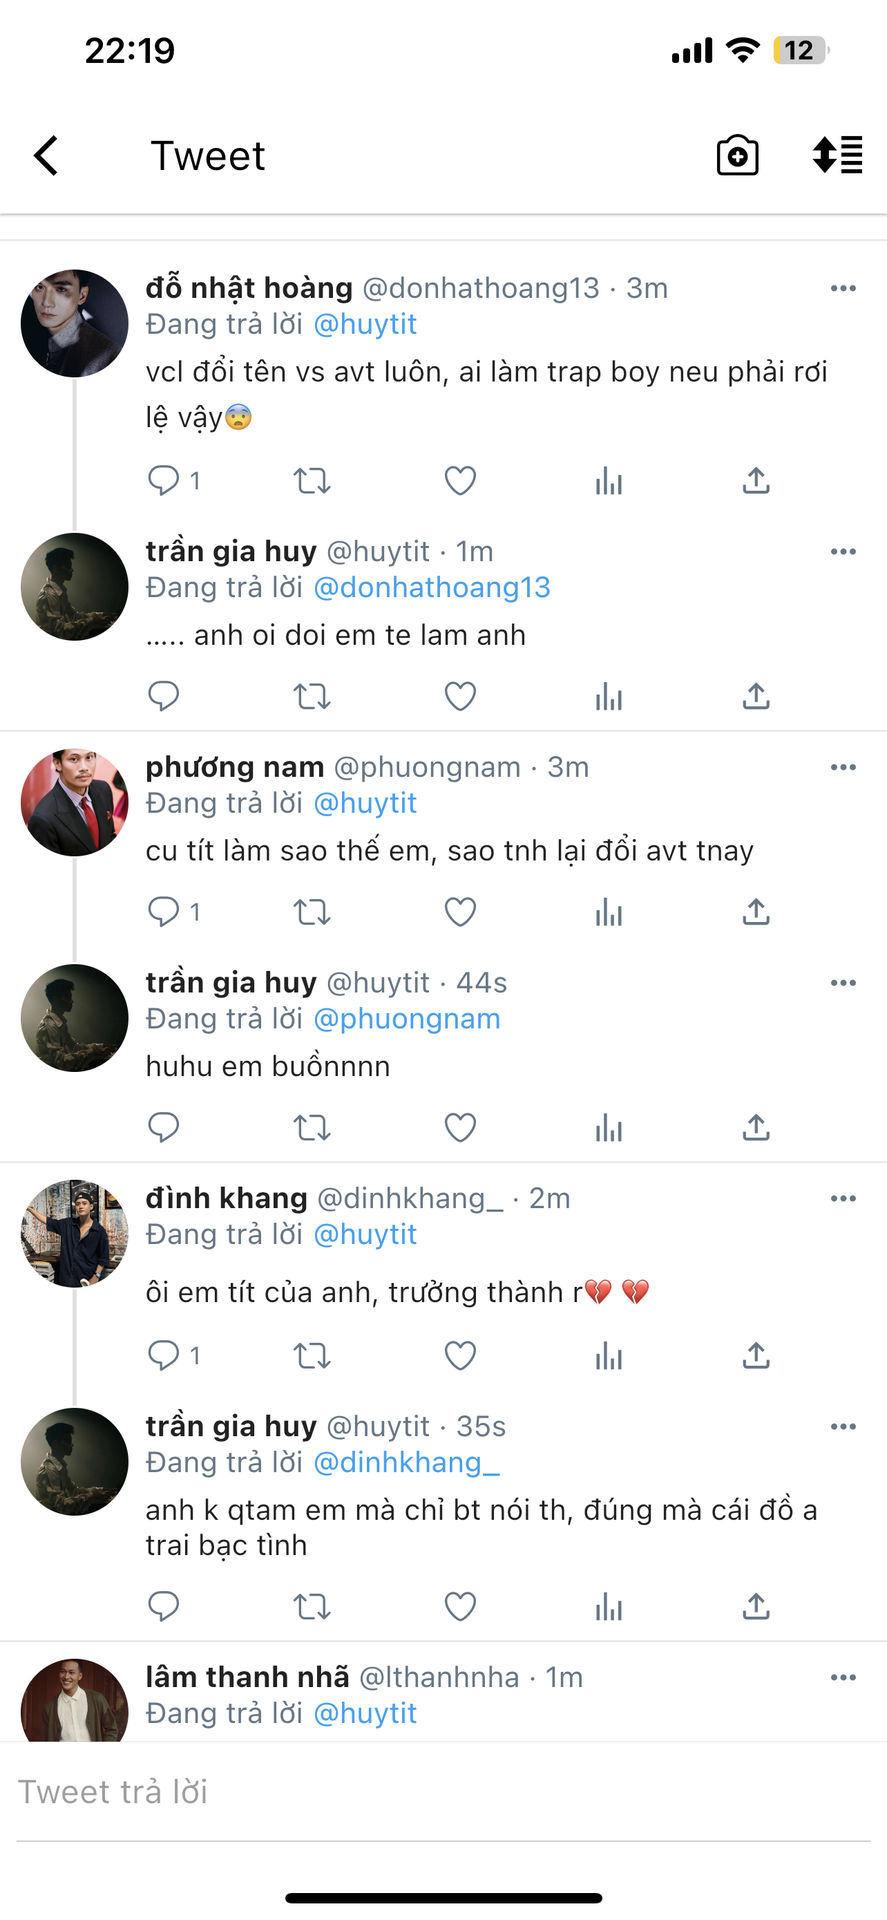Share đình khang's tweet
This screenshot has height=1920, width=887.
click(756, 1356)
